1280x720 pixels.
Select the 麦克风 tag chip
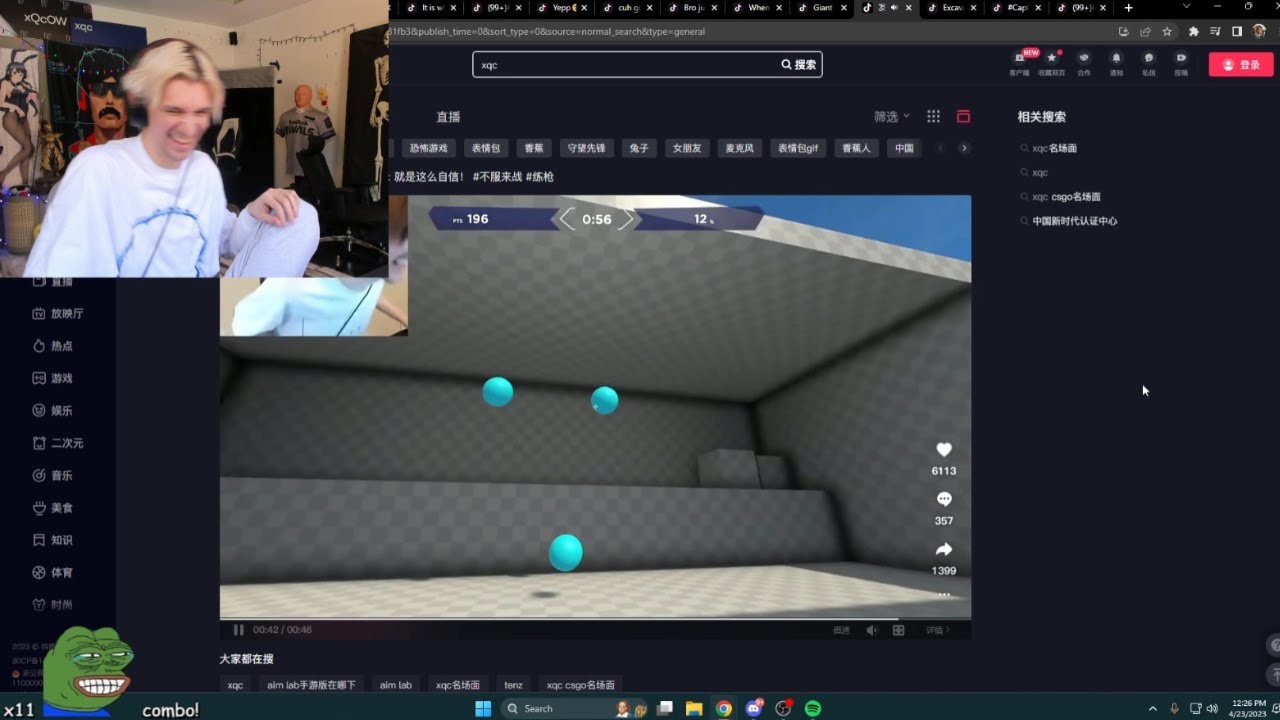(740, 148)
